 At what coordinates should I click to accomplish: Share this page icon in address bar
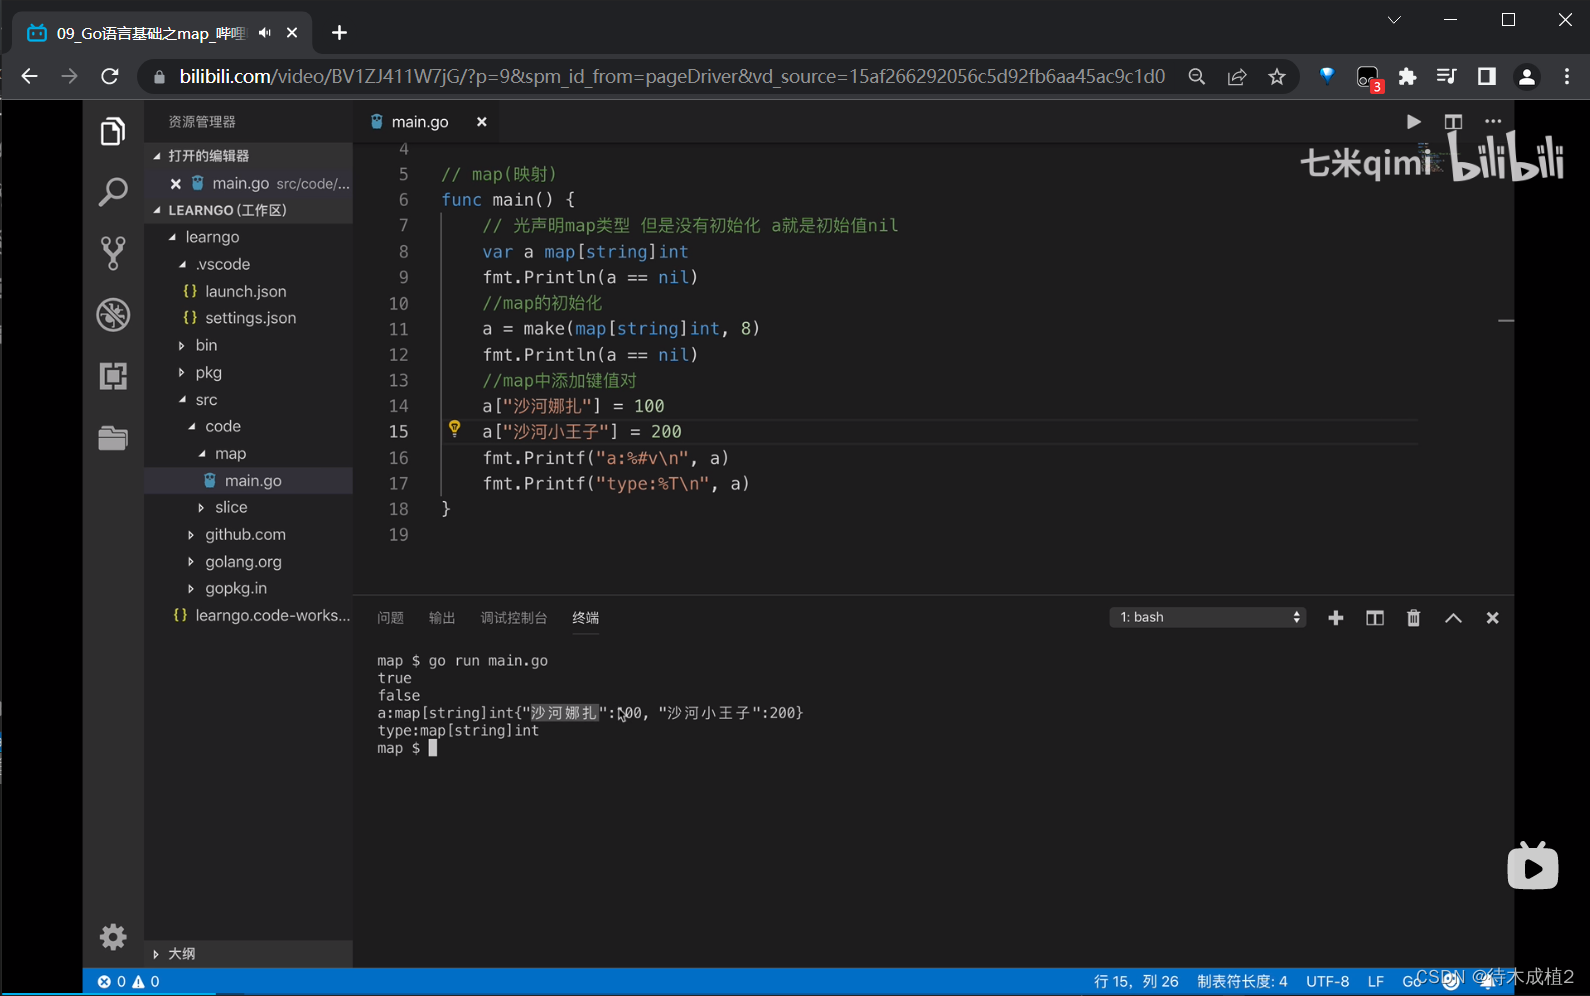[1237, 76]
